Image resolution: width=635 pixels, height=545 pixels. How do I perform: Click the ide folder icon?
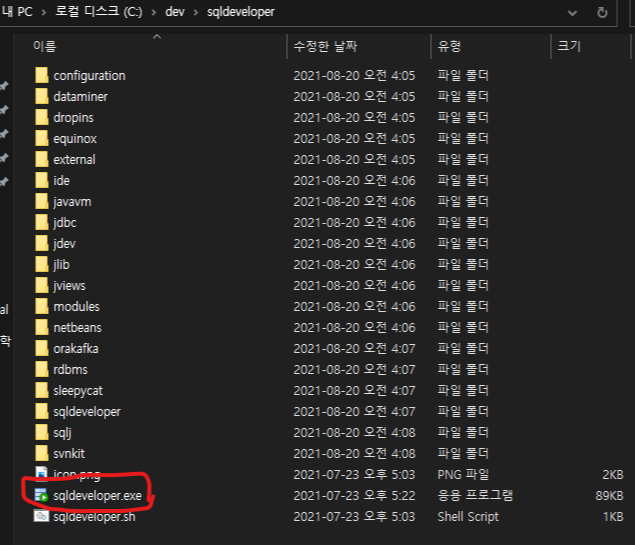tap(42, 181)
